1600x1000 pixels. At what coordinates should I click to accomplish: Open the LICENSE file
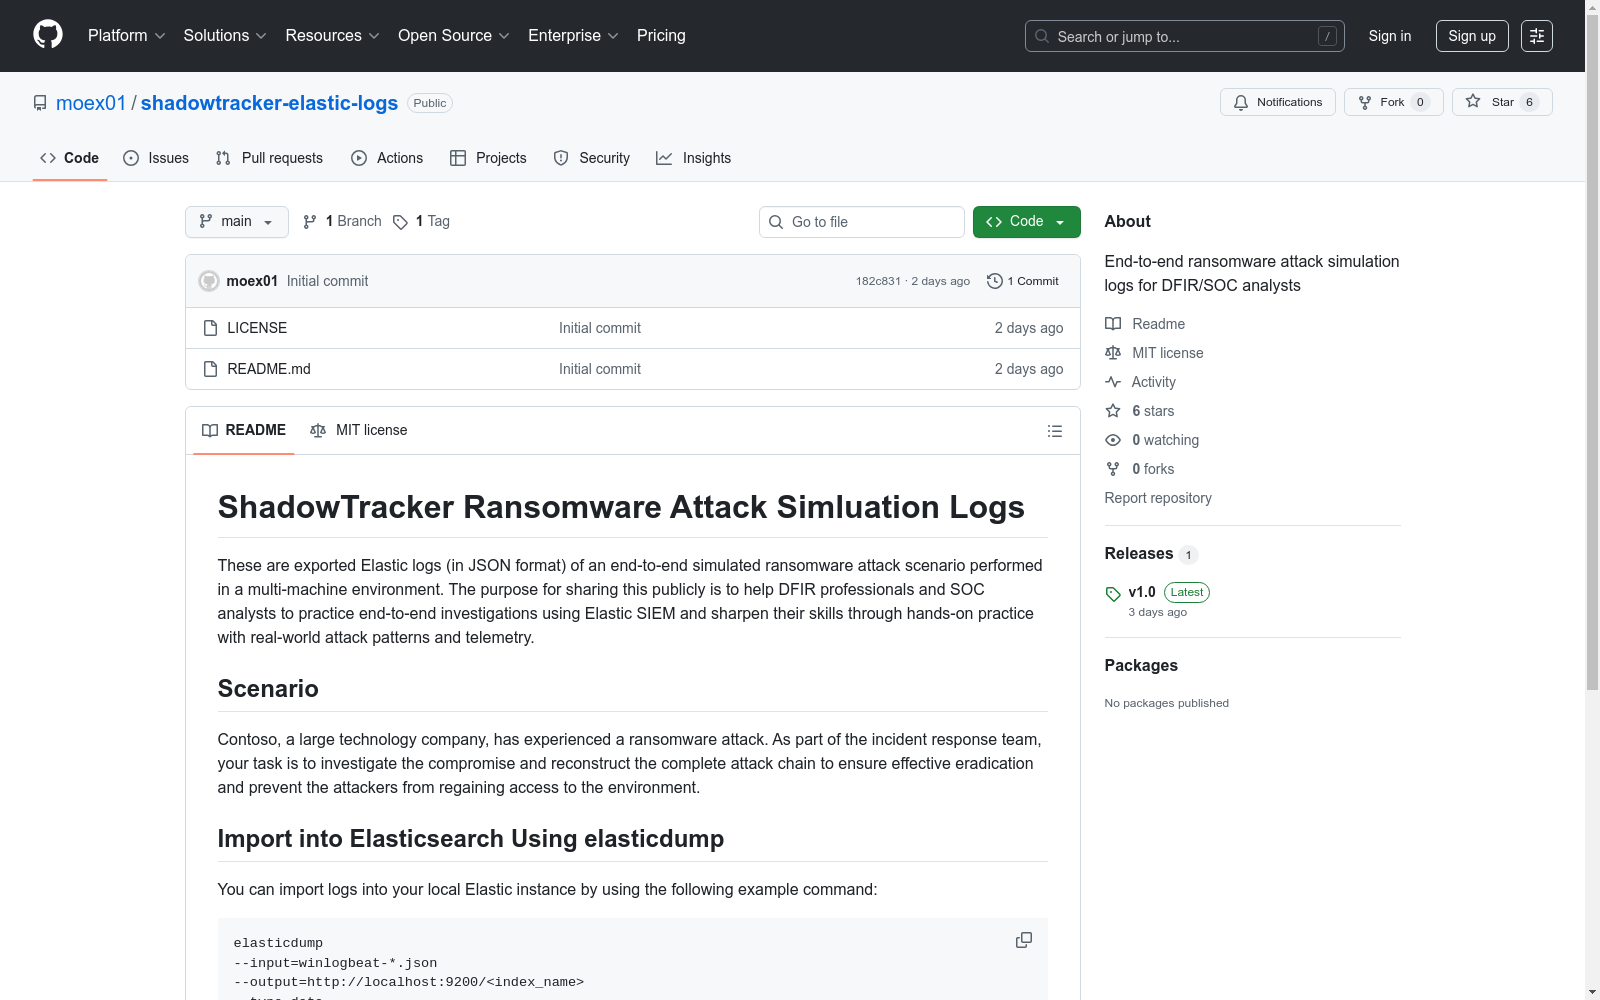click(257, 328)
